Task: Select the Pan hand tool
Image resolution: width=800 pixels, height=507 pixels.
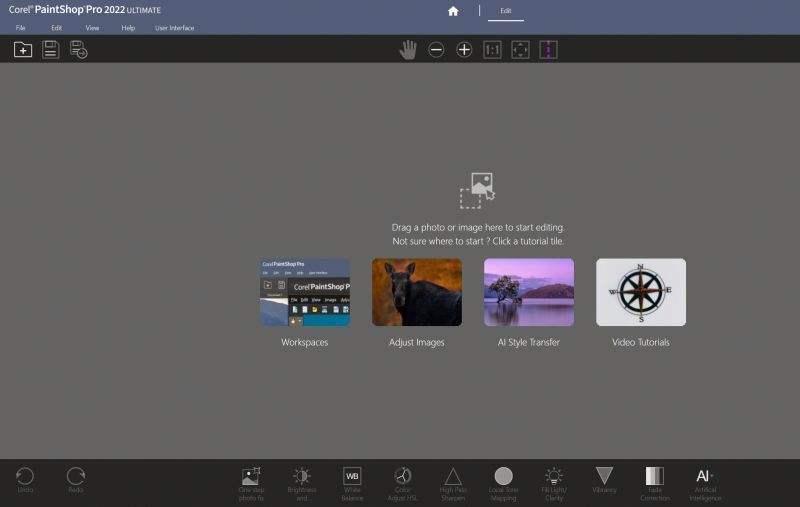Action: (408, 50)
